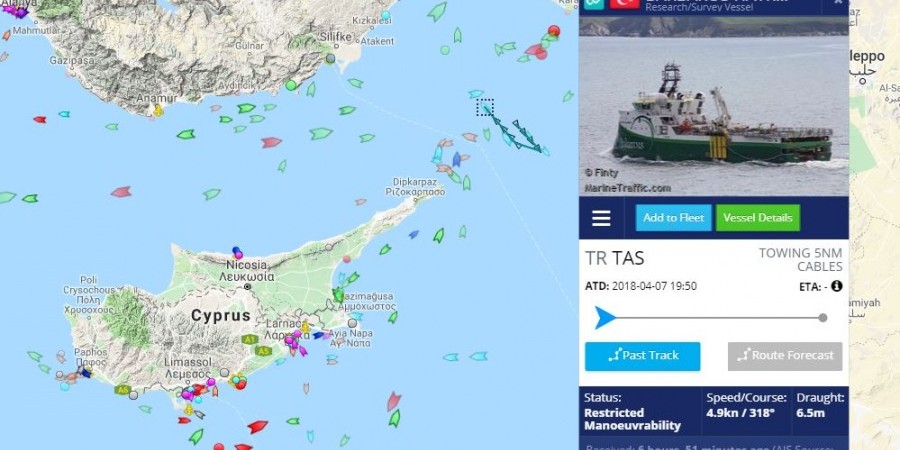Screen dimensions: 900x450
Task: Click the blue arrow on voyage progress line
Action: click(604, 317)
